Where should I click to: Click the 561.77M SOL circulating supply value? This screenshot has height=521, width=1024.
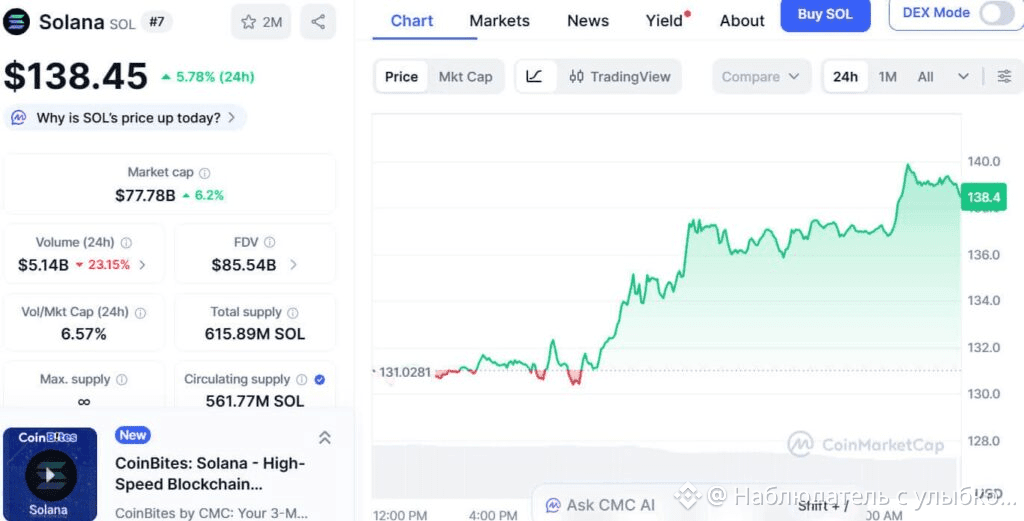point(255,401)
